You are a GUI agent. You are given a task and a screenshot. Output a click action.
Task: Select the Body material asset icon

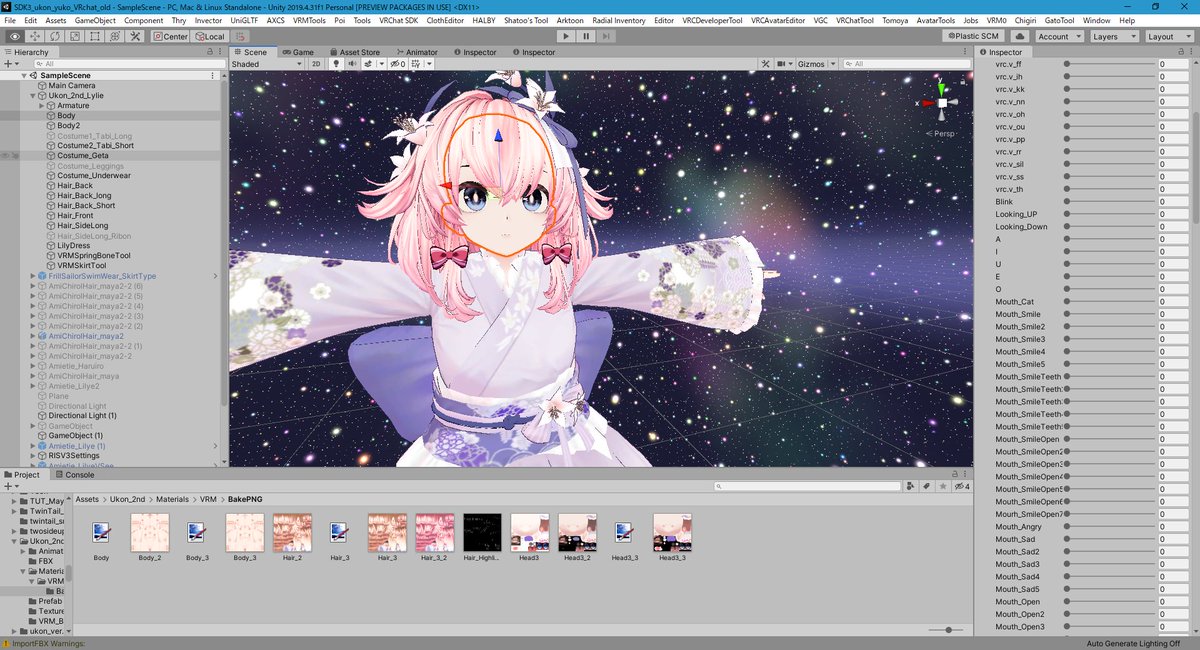101,532
